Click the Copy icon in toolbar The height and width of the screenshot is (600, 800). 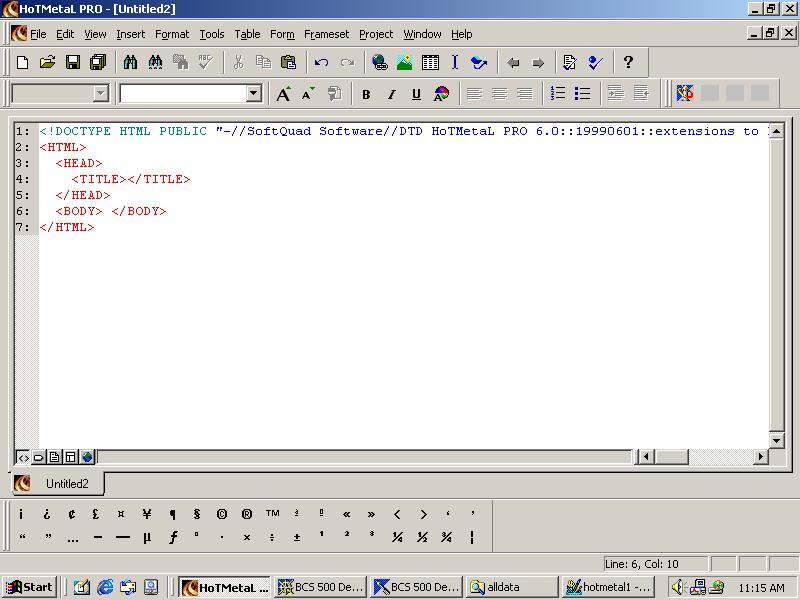[263, 63]
